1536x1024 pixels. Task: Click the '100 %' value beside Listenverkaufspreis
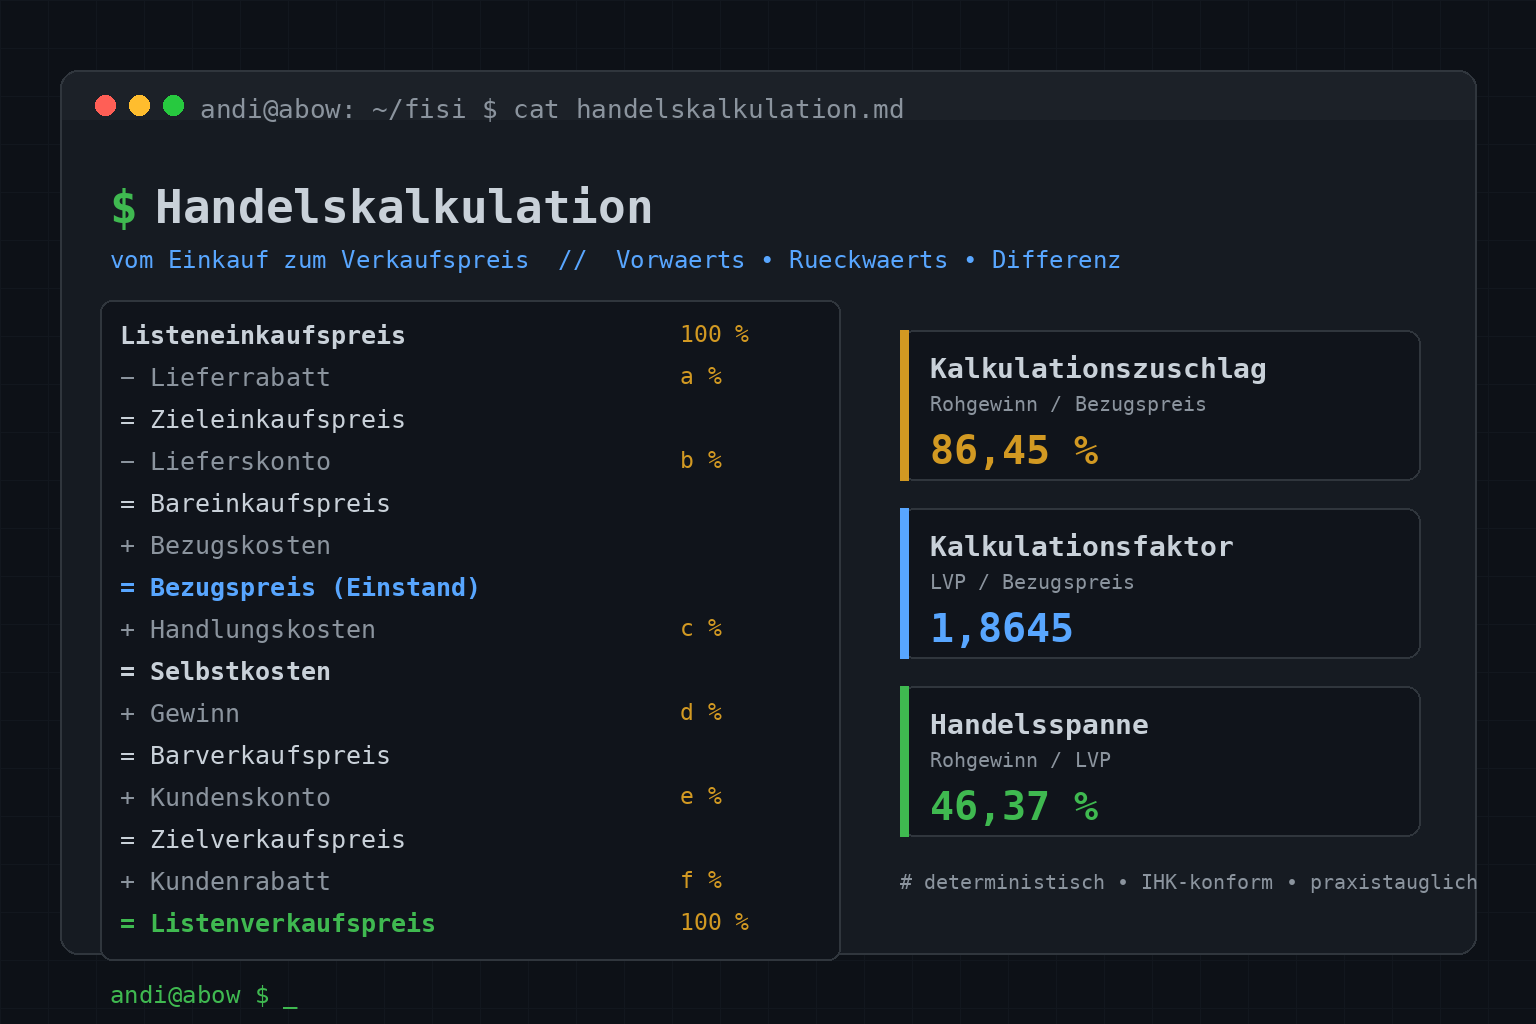coord(714,922)
